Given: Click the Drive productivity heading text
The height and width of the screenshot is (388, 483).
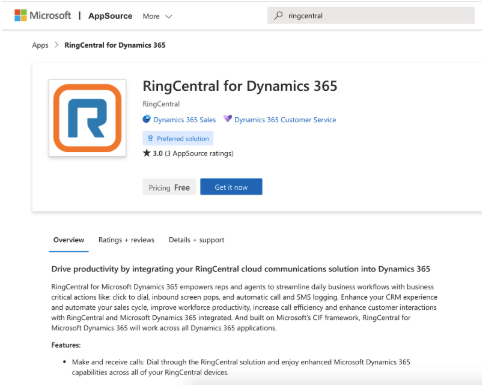Looking at the screenshot, I should (x=241, y=269).
